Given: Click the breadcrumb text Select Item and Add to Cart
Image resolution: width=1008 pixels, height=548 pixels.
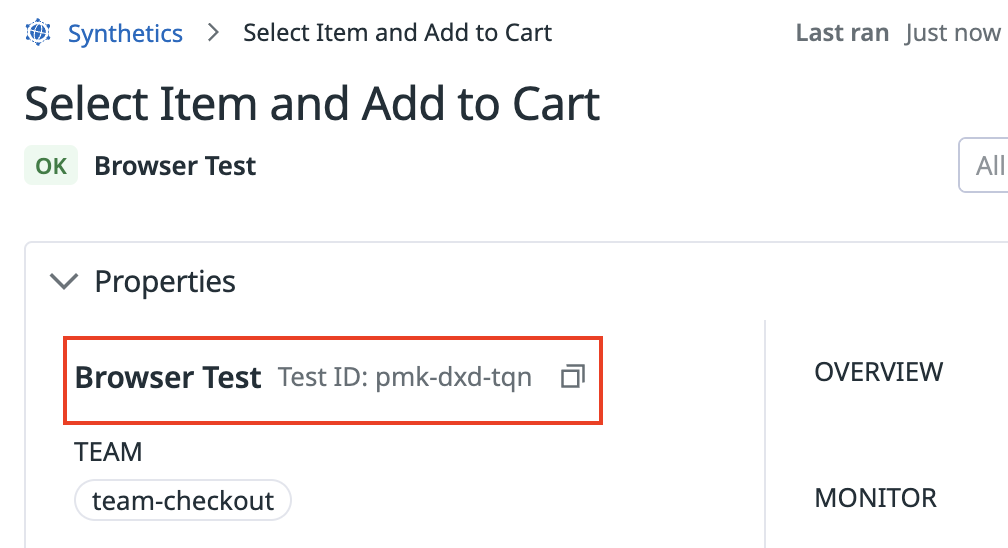Looking at the screenshot, I should (397, 32).
